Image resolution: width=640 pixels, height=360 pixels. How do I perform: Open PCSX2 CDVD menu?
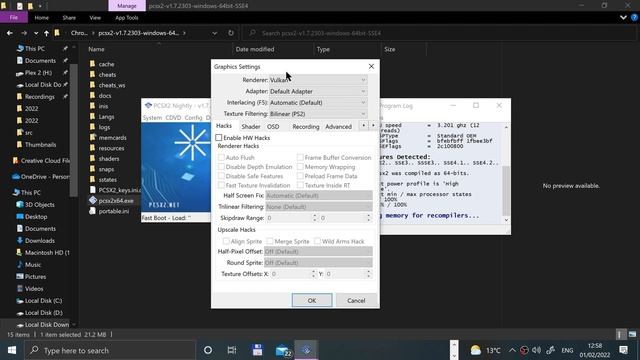click(173, 118)
